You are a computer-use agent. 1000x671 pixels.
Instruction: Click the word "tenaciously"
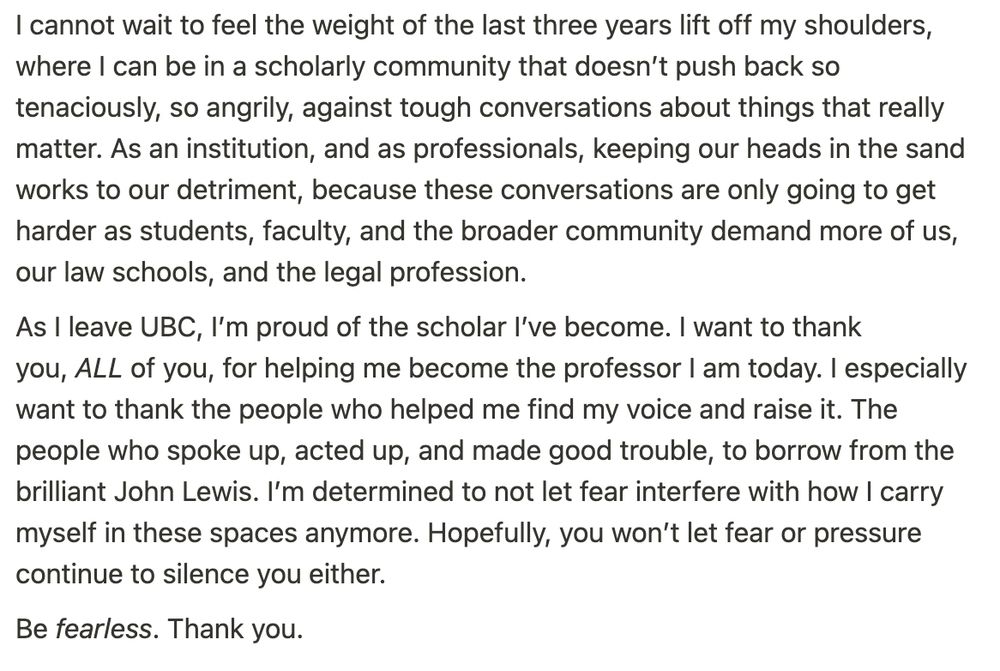84,108
